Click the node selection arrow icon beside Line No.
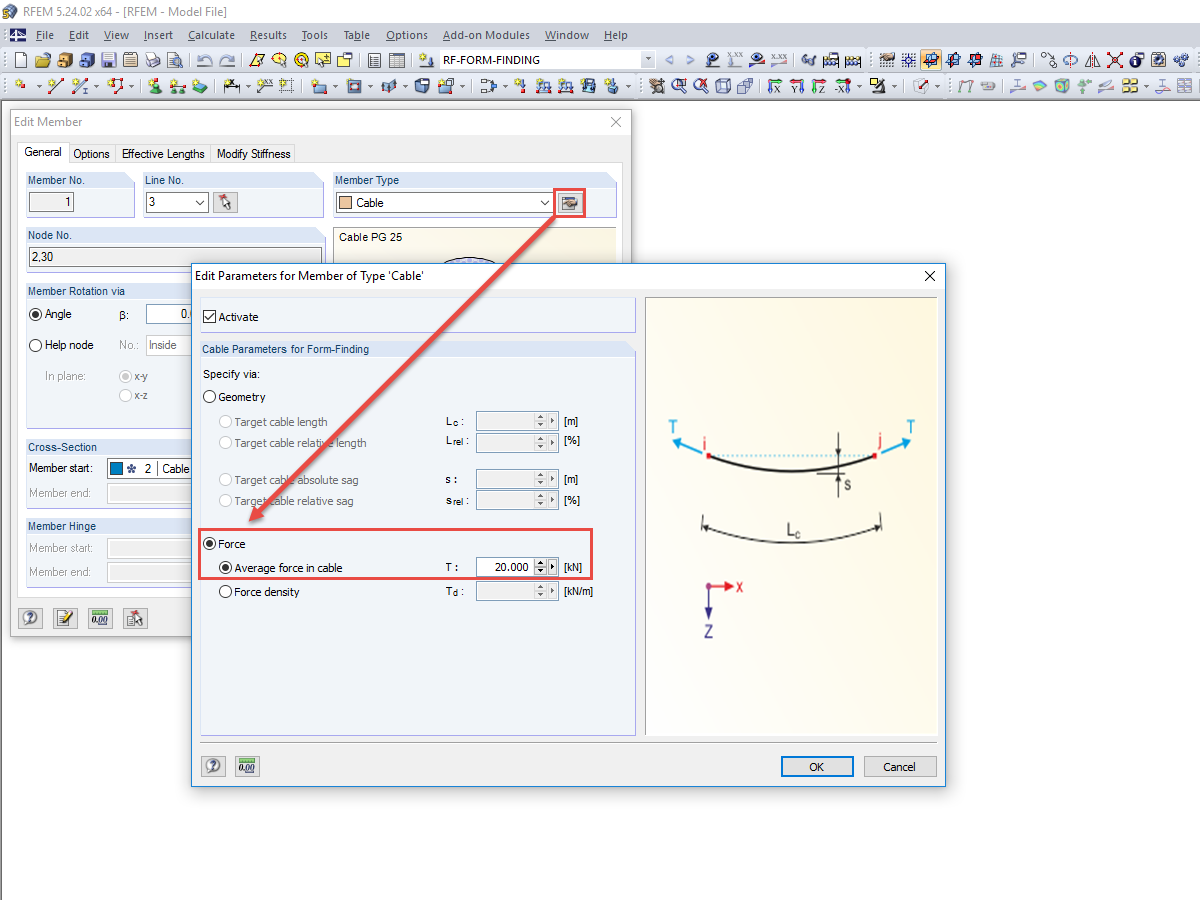 point(225,202)
